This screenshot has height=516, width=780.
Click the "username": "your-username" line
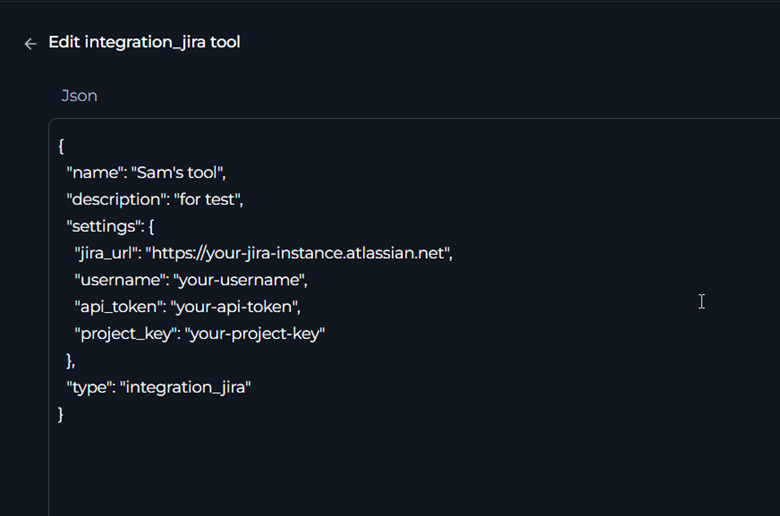[x=191, y=280]
